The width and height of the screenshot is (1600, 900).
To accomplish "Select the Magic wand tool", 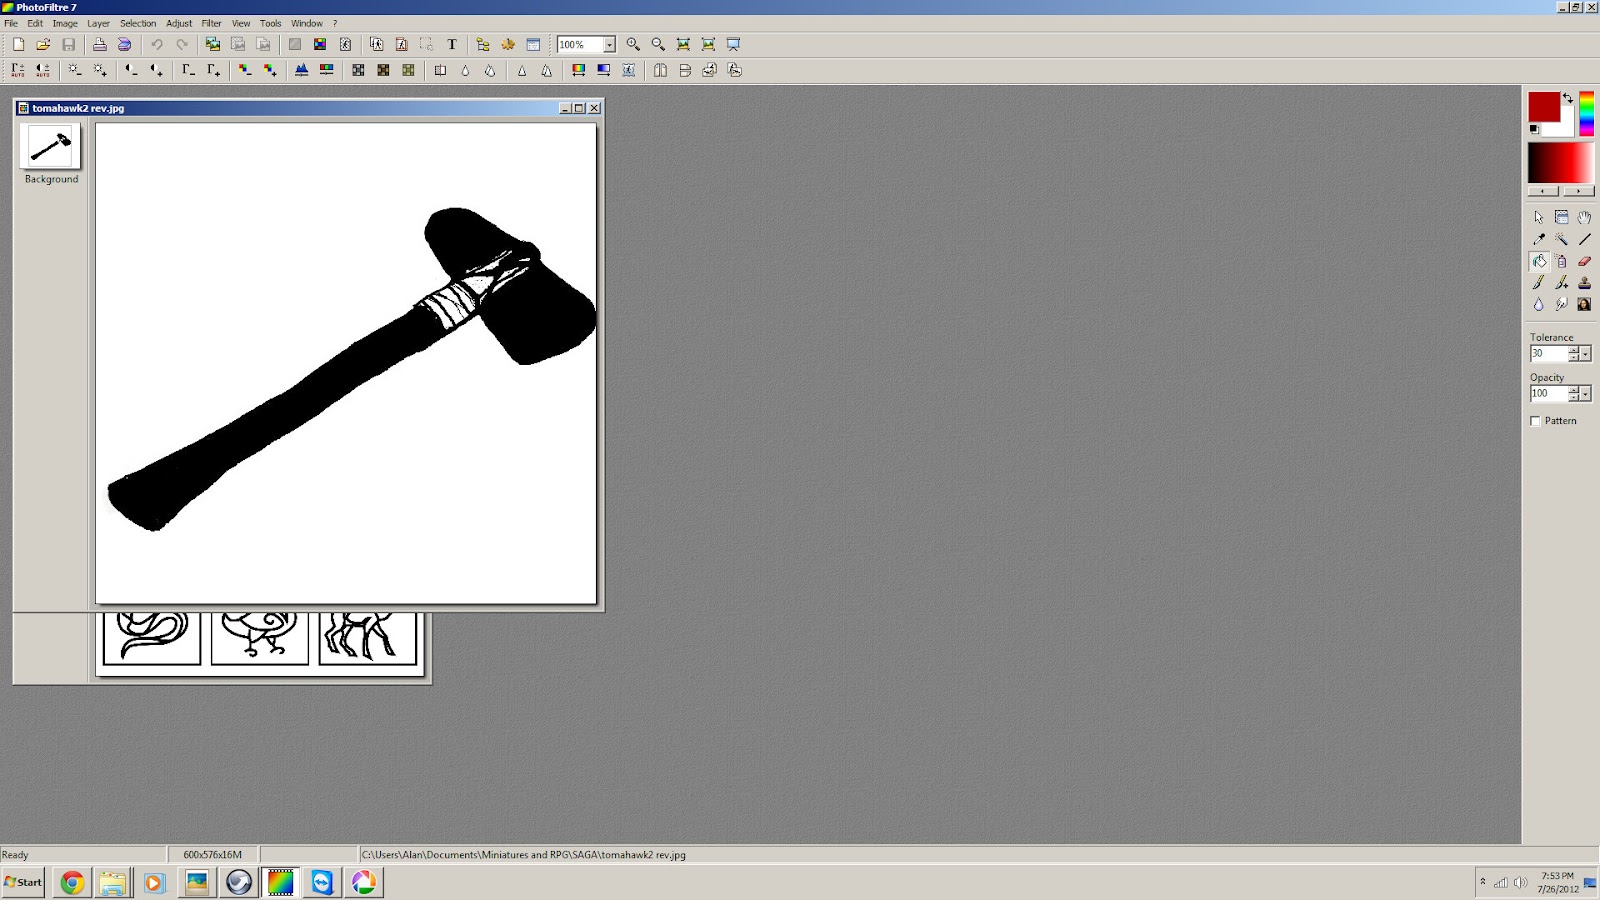I will coord(1561,239).
